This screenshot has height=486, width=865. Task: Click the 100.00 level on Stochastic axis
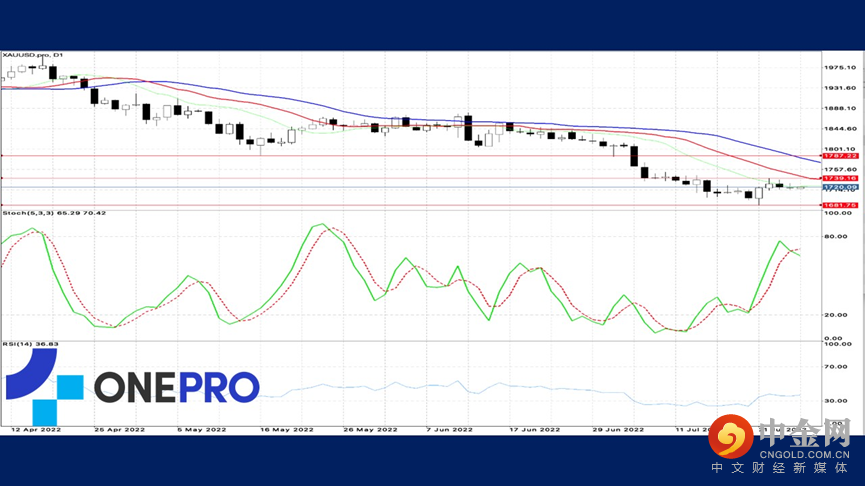click(x=839, y=213)
